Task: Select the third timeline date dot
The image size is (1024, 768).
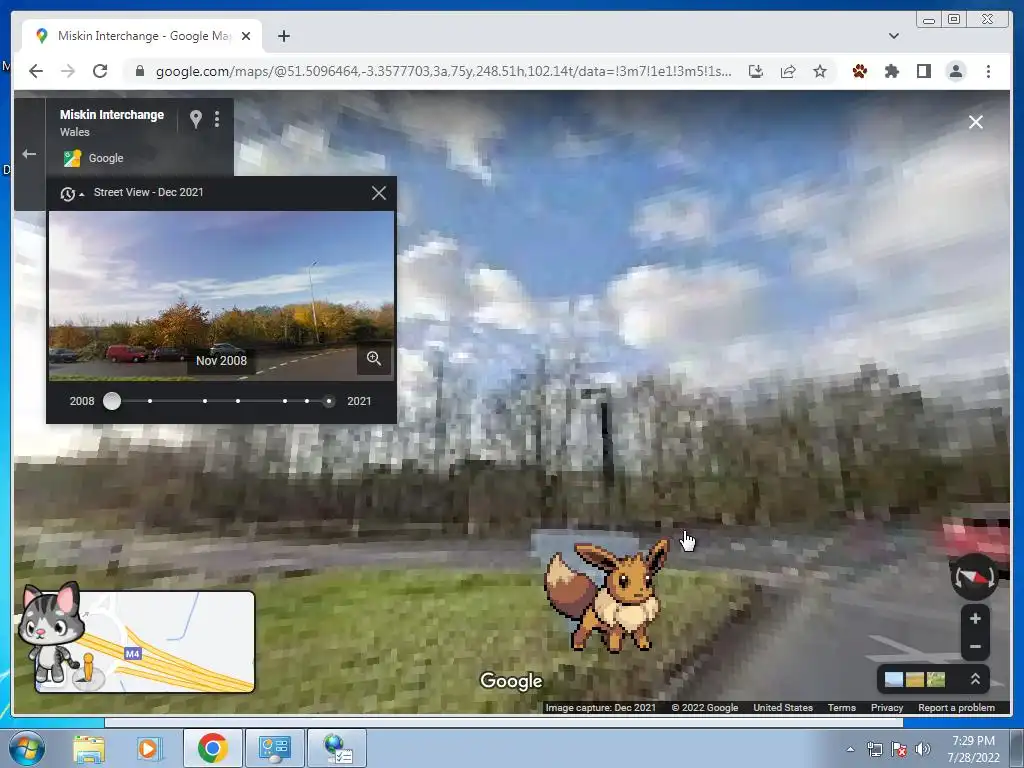Action: click(205, 401)
